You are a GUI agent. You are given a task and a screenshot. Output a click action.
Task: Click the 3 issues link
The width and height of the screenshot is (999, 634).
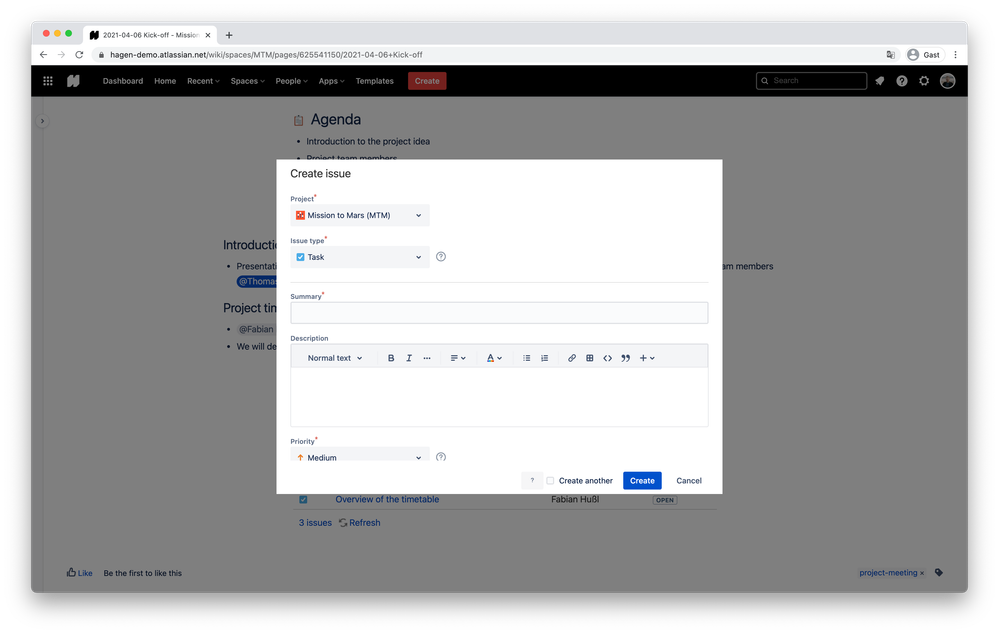point(315,523)
